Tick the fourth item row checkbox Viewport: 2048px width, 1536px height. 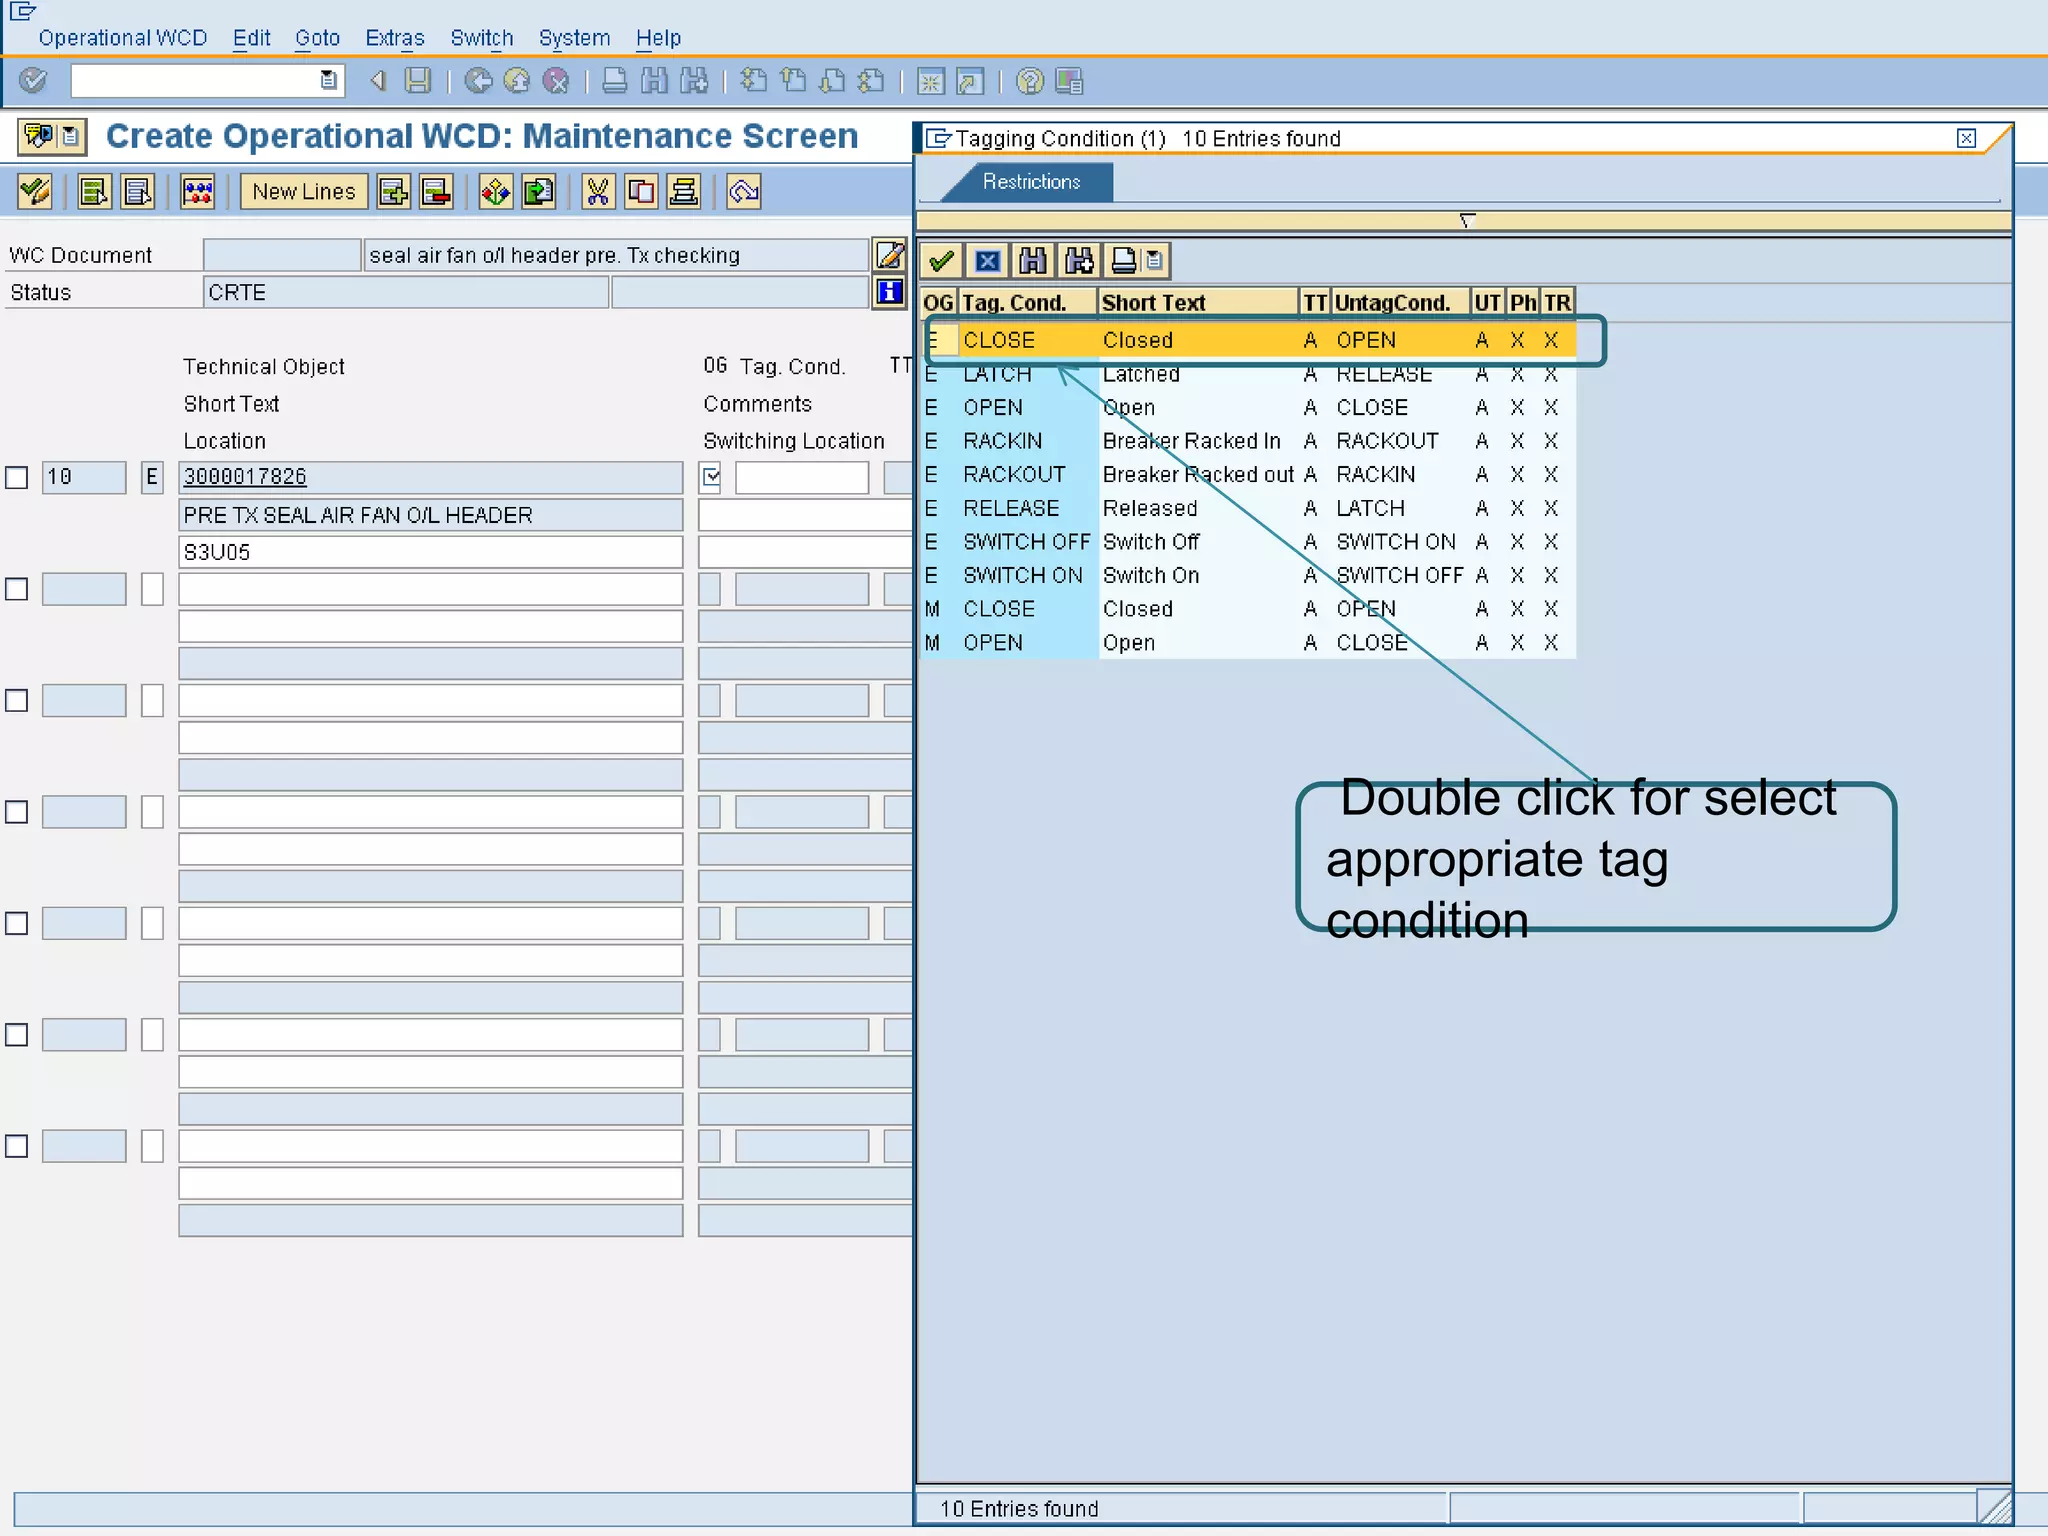[x=17, y=812]
